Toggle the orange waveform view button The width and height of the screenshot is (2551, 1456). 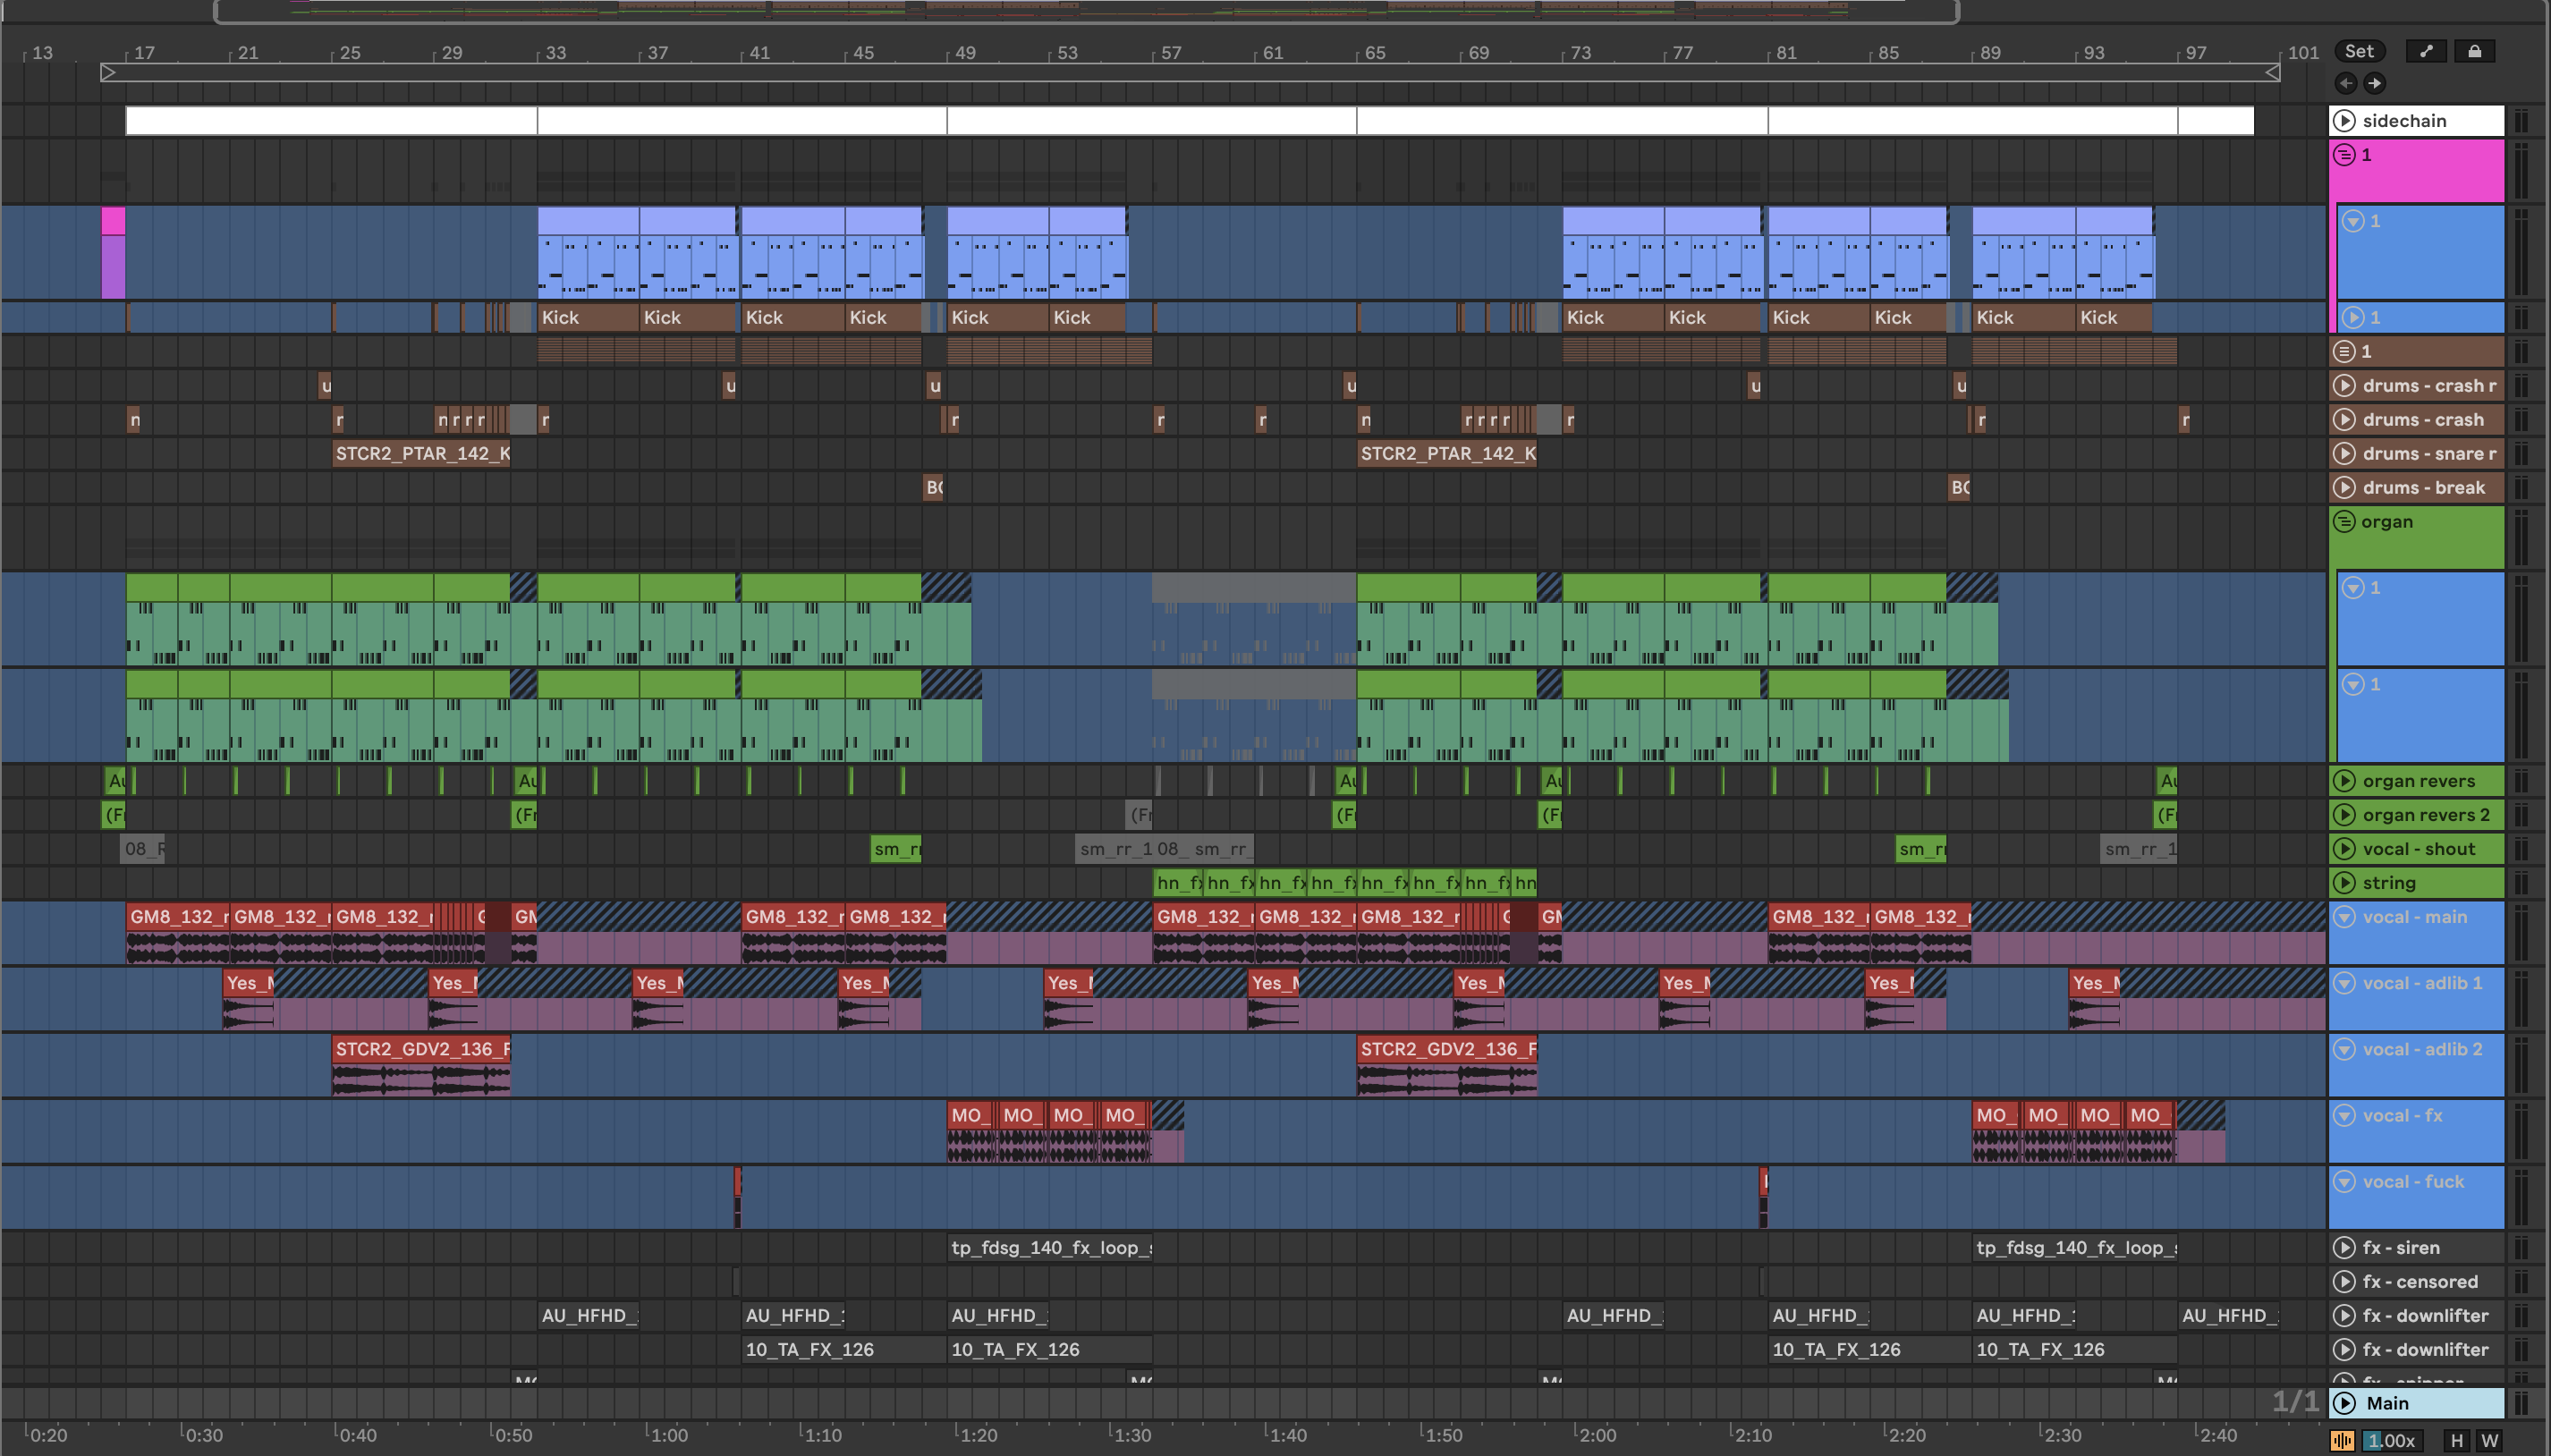pyautogui.click(x=2342, y=1441)
